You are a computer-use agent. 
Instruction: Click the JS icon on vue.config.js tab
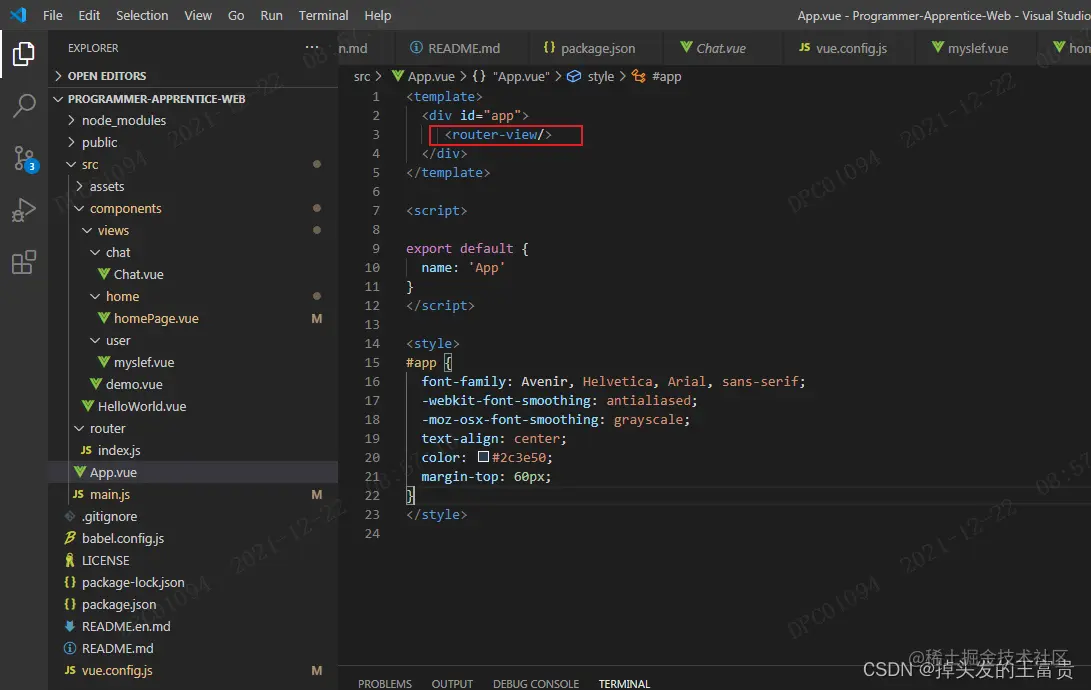(x=804, y=47)
